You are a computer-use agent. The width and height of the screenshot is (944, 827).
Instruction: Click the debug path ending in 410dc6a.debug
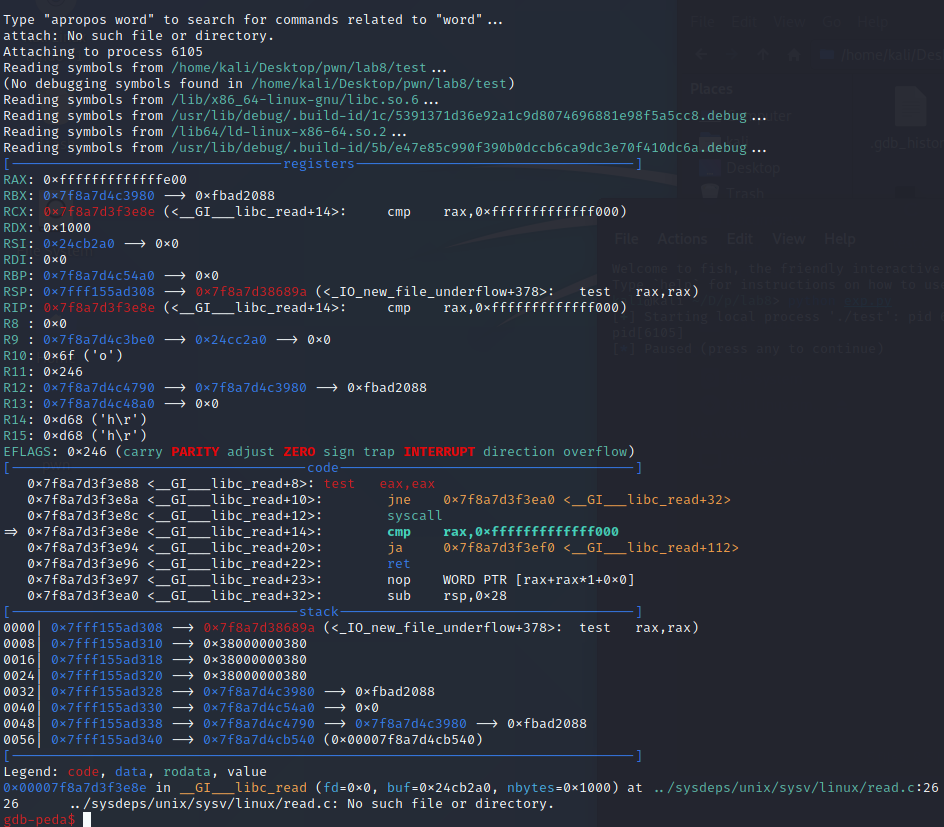pyautogui.click(x=459, y=147)
